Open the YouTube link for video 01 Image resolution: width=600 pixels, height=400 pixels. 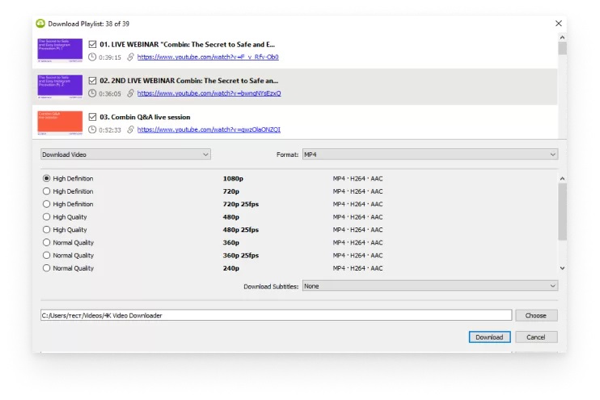tap(208, 57)
